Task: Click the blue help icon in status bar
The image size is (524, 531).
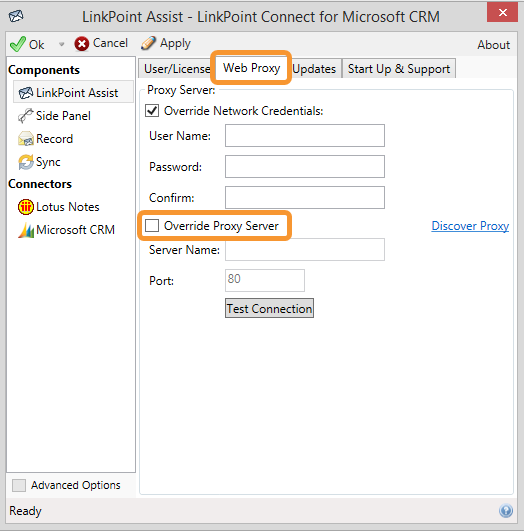Action: (506, 511)
